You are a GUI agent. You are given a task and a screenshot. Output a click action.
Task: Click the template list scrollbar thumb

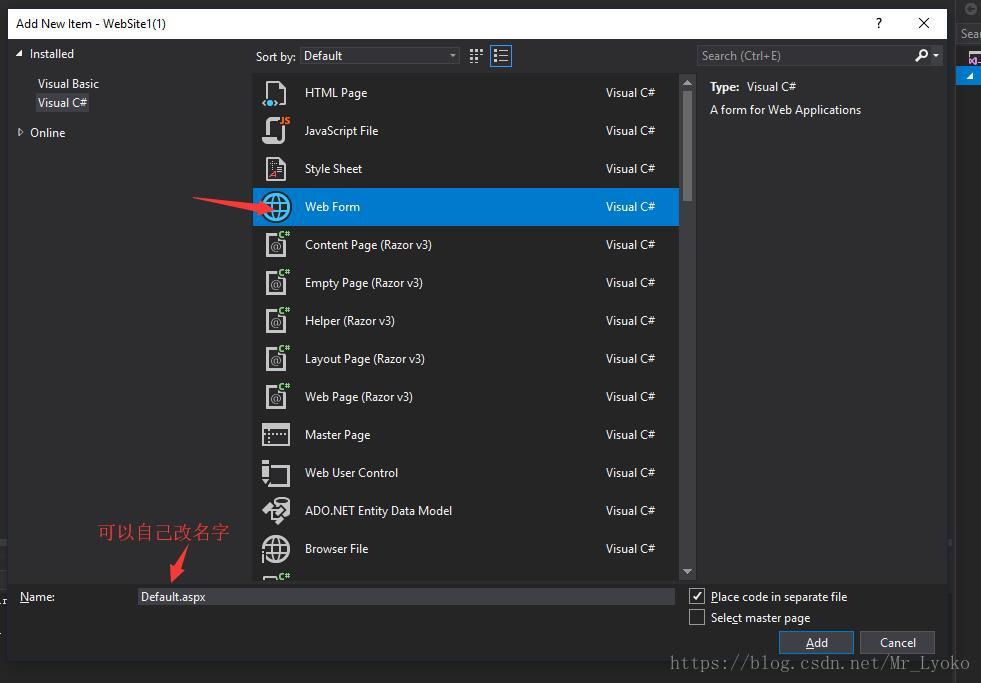[687, 146]
